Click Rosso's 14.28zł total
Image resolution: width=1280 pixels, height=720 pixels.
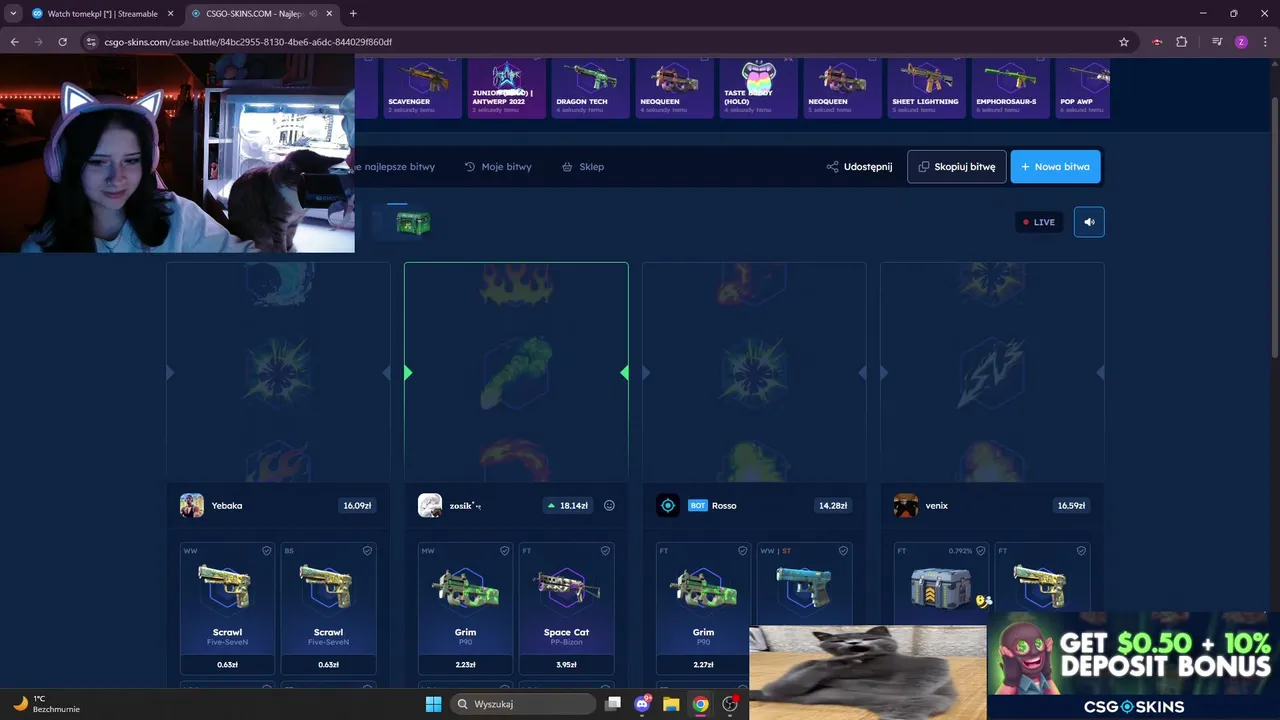833,505
